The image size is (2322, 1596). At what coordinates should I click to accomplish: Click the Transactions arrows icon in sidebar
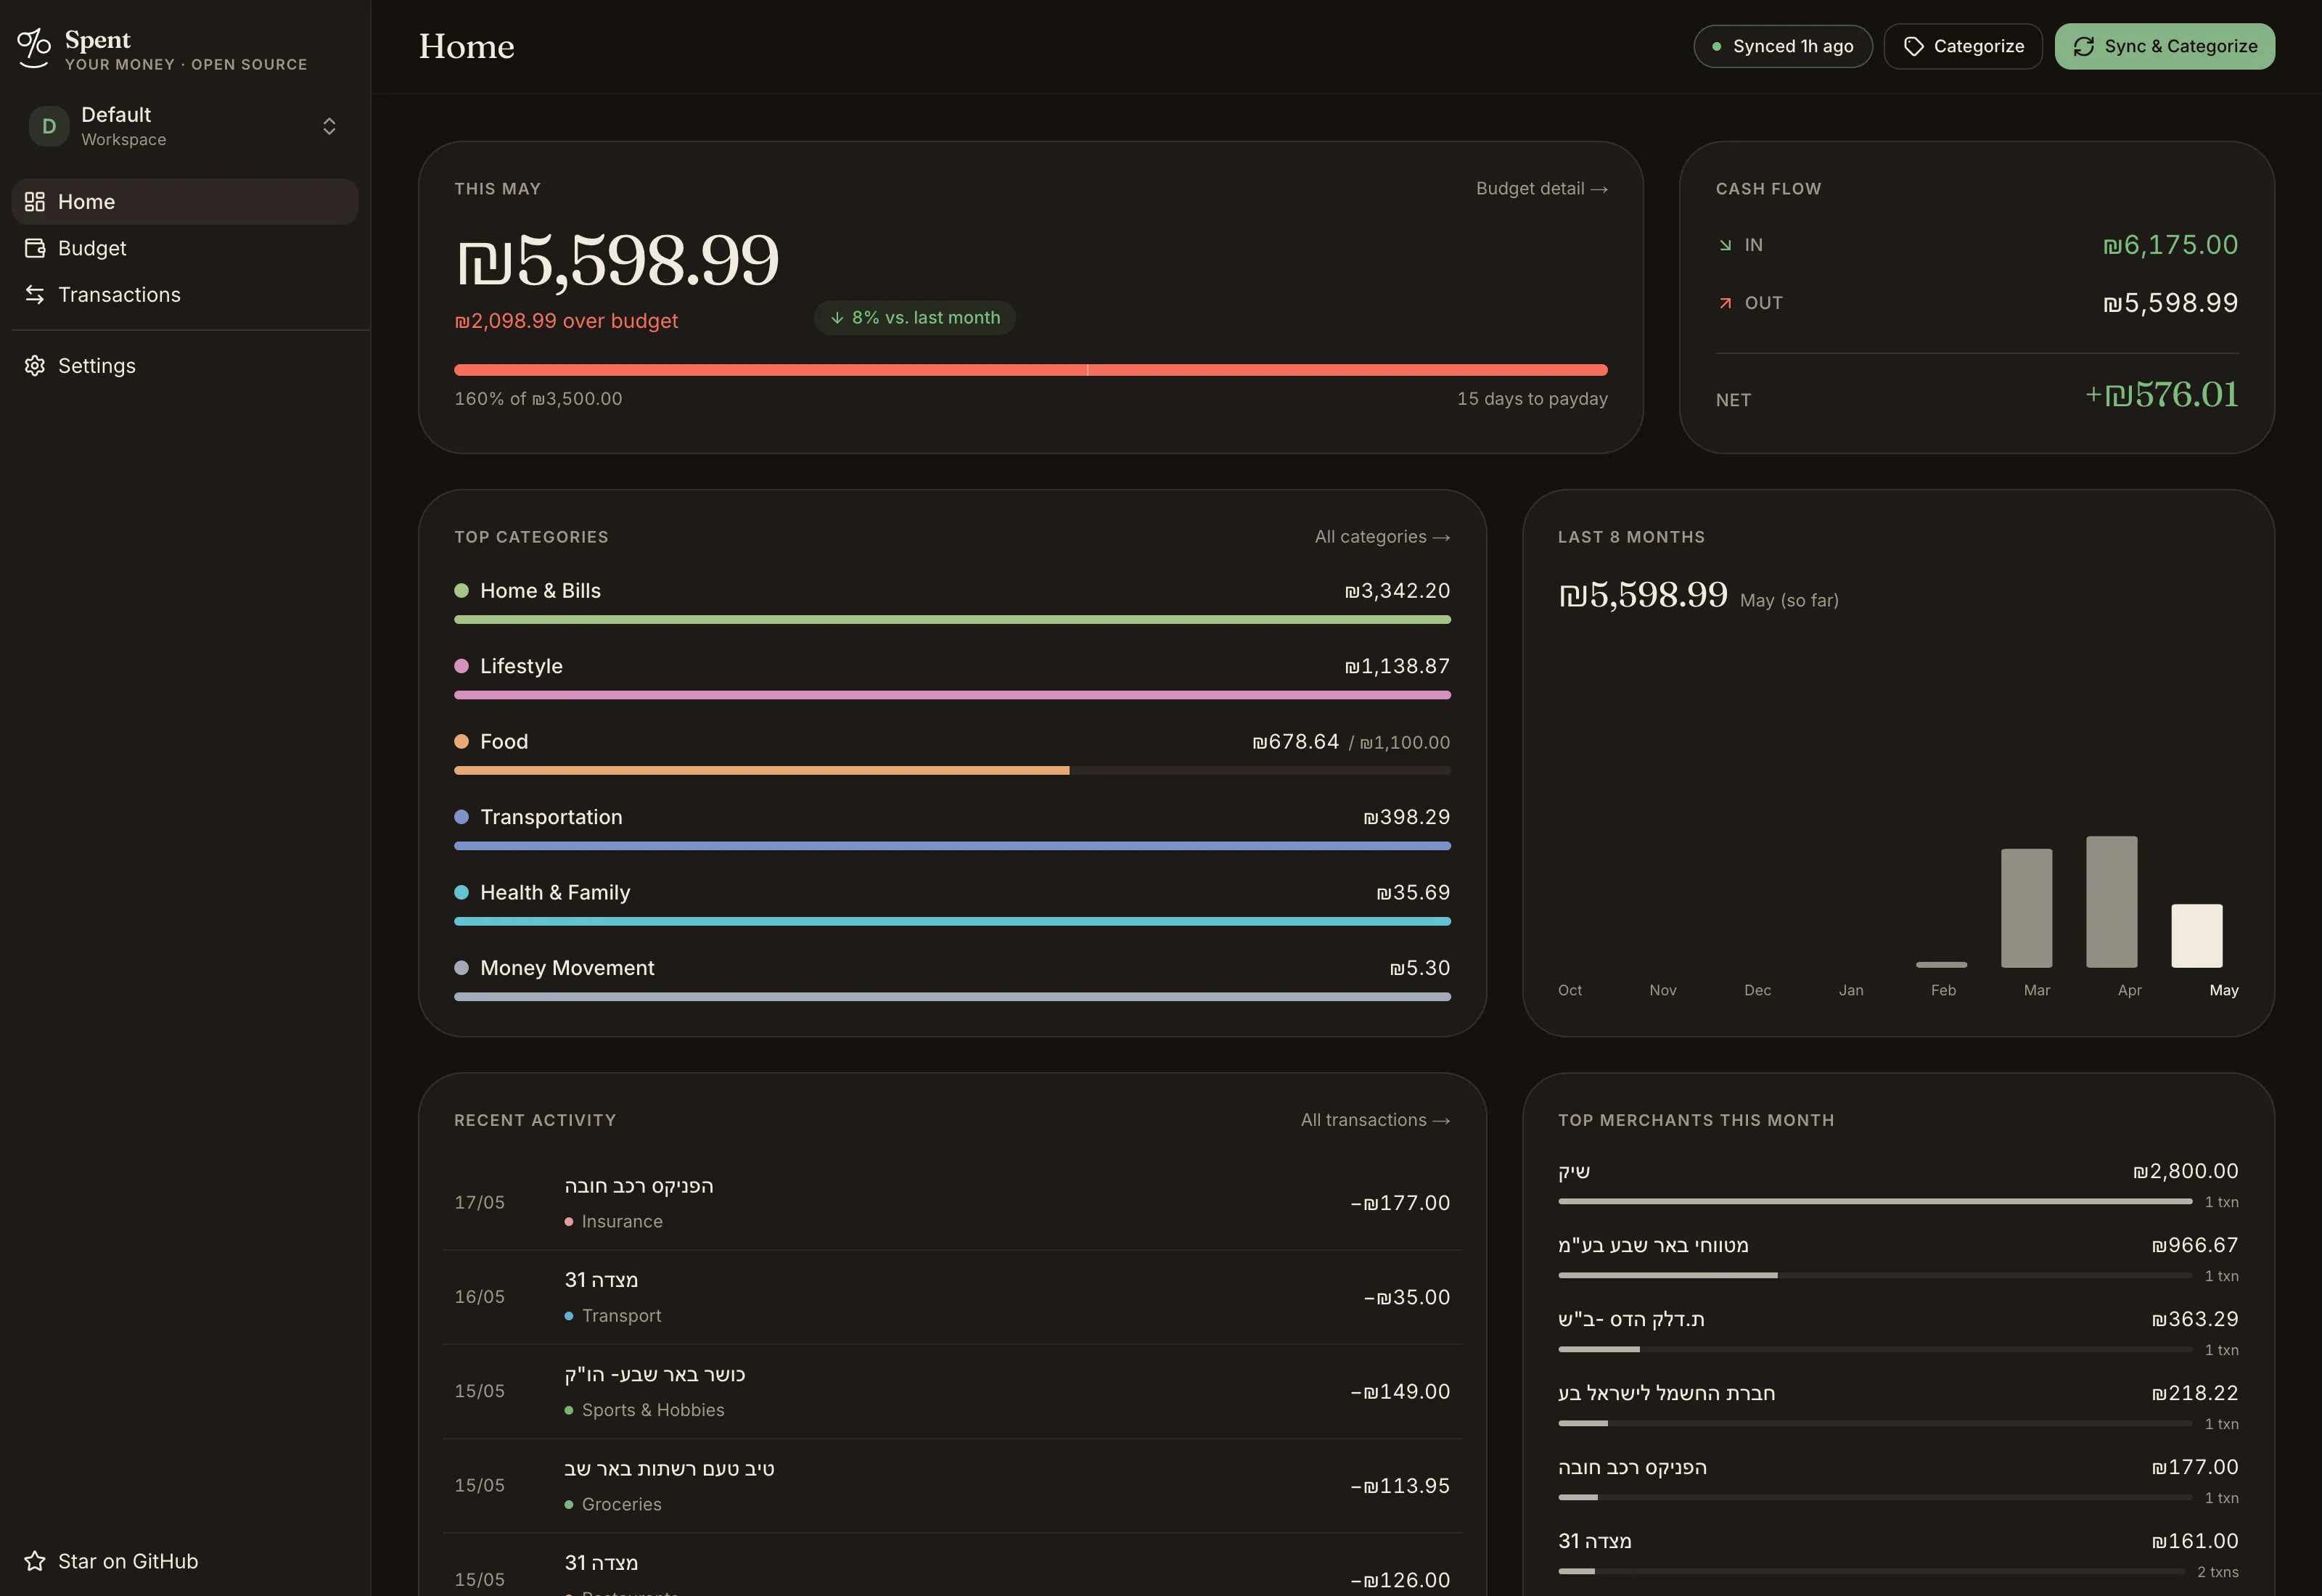[35, 294]
